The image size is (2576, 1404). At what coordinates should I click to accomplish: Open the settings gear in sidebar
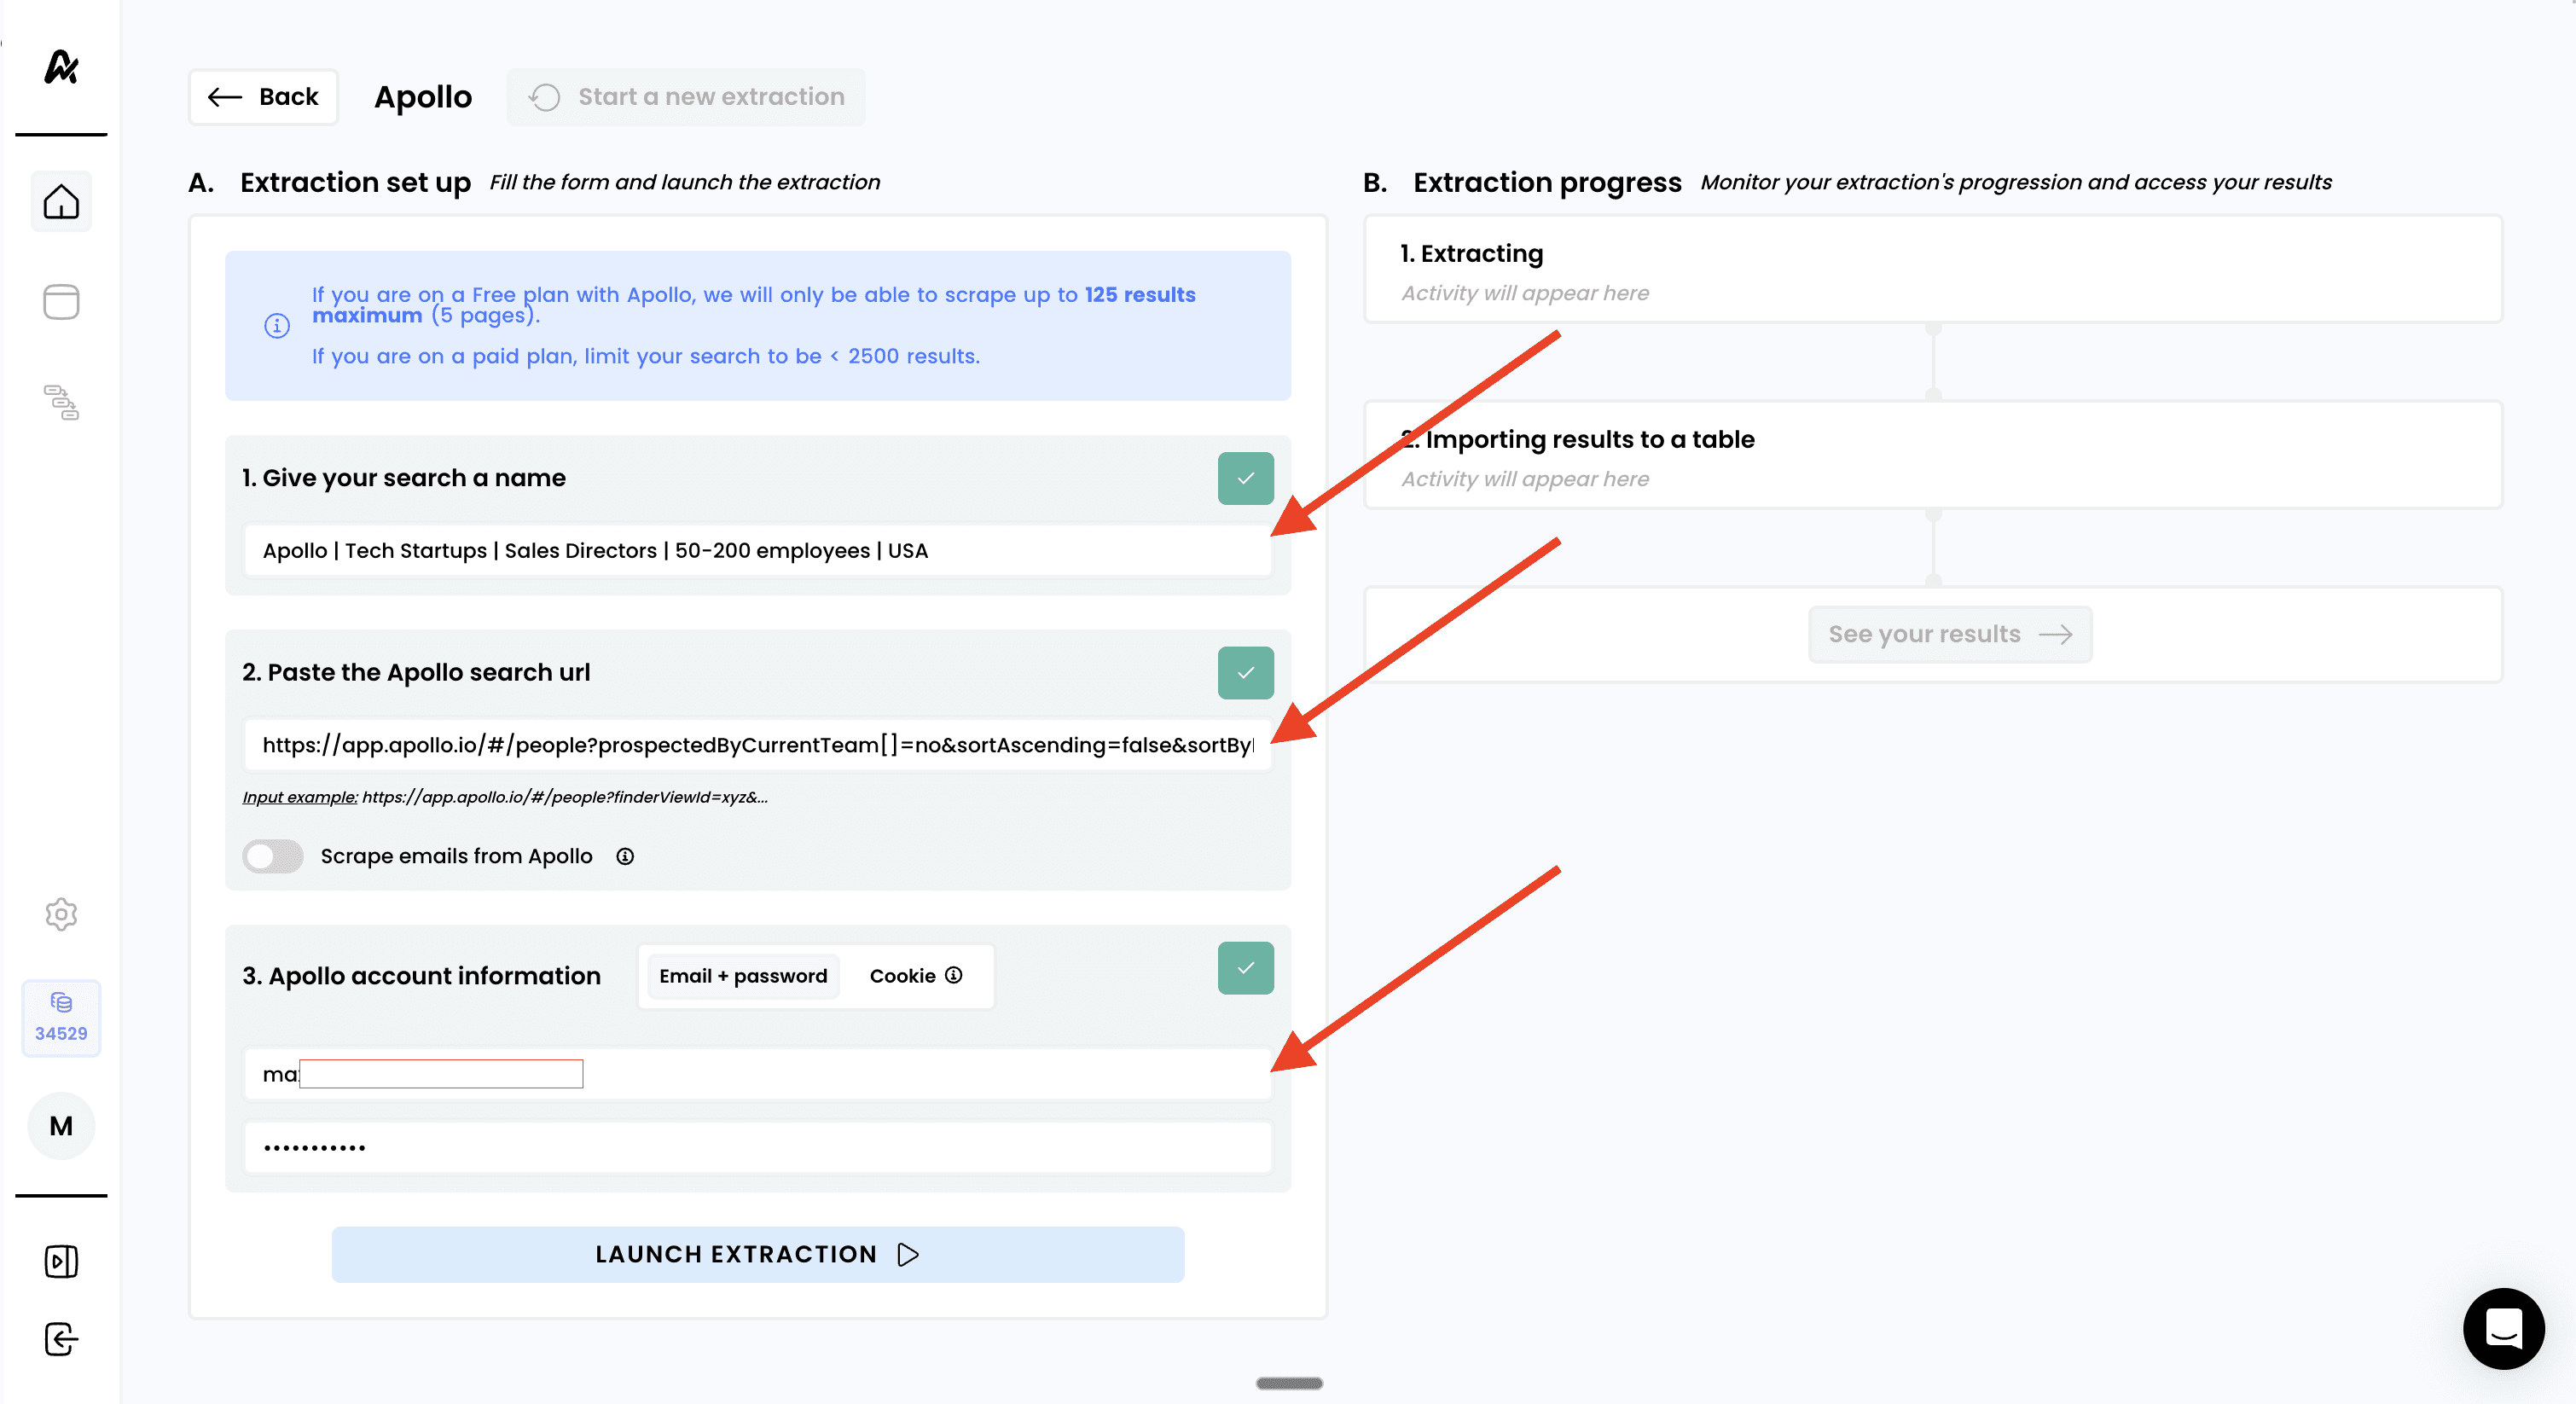[61, 914]
